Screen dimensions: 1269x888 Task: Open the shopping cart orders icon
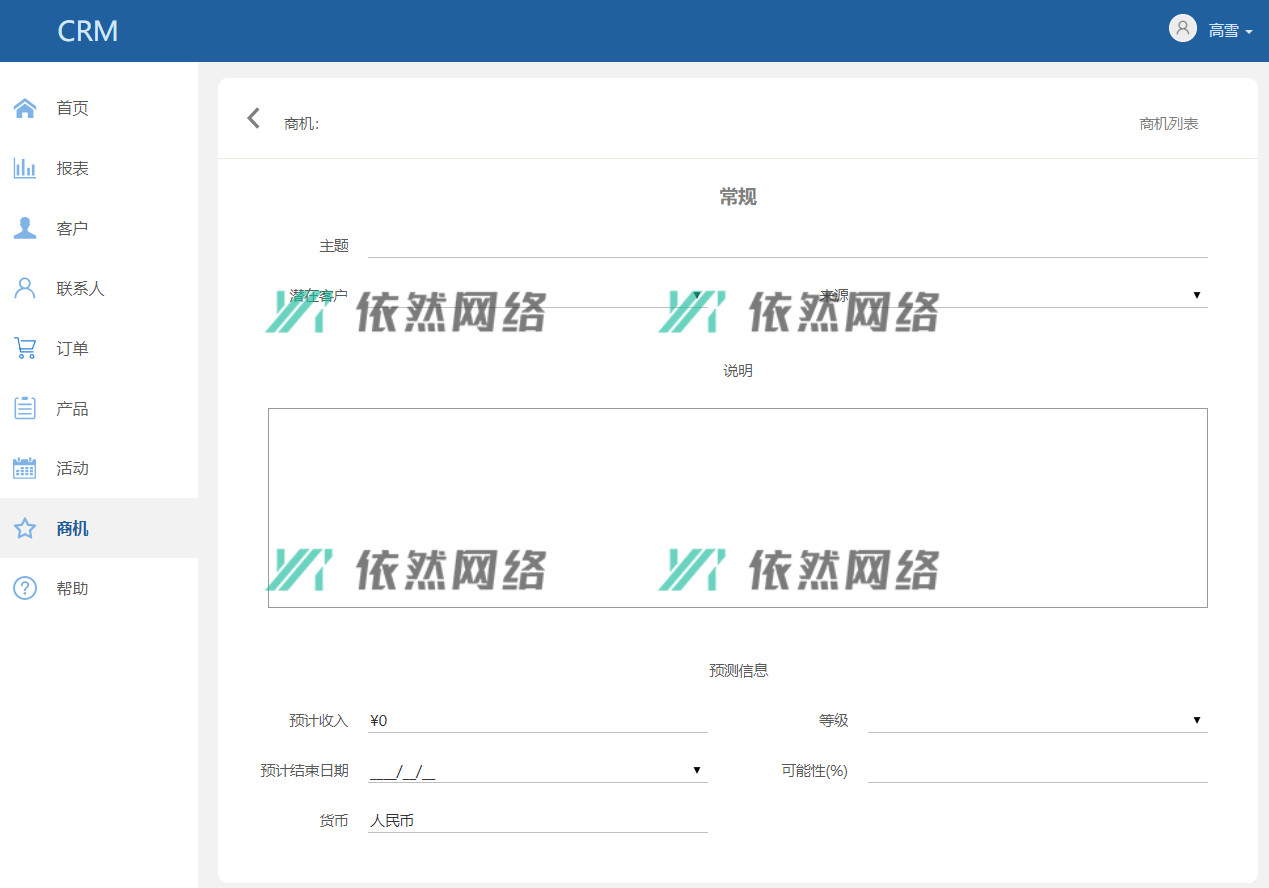[25, 348]
